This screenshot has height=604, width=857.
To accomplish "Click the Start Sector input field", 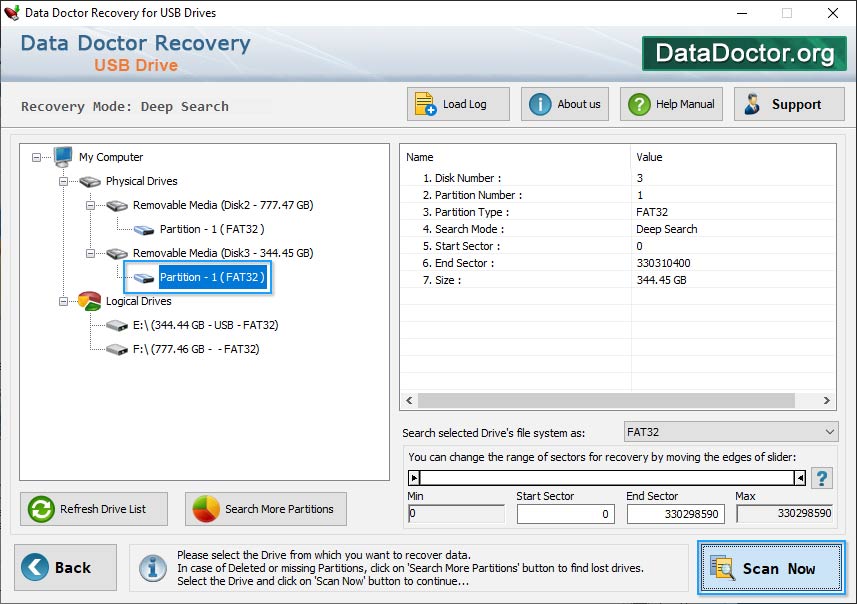I will click(566, 514).
